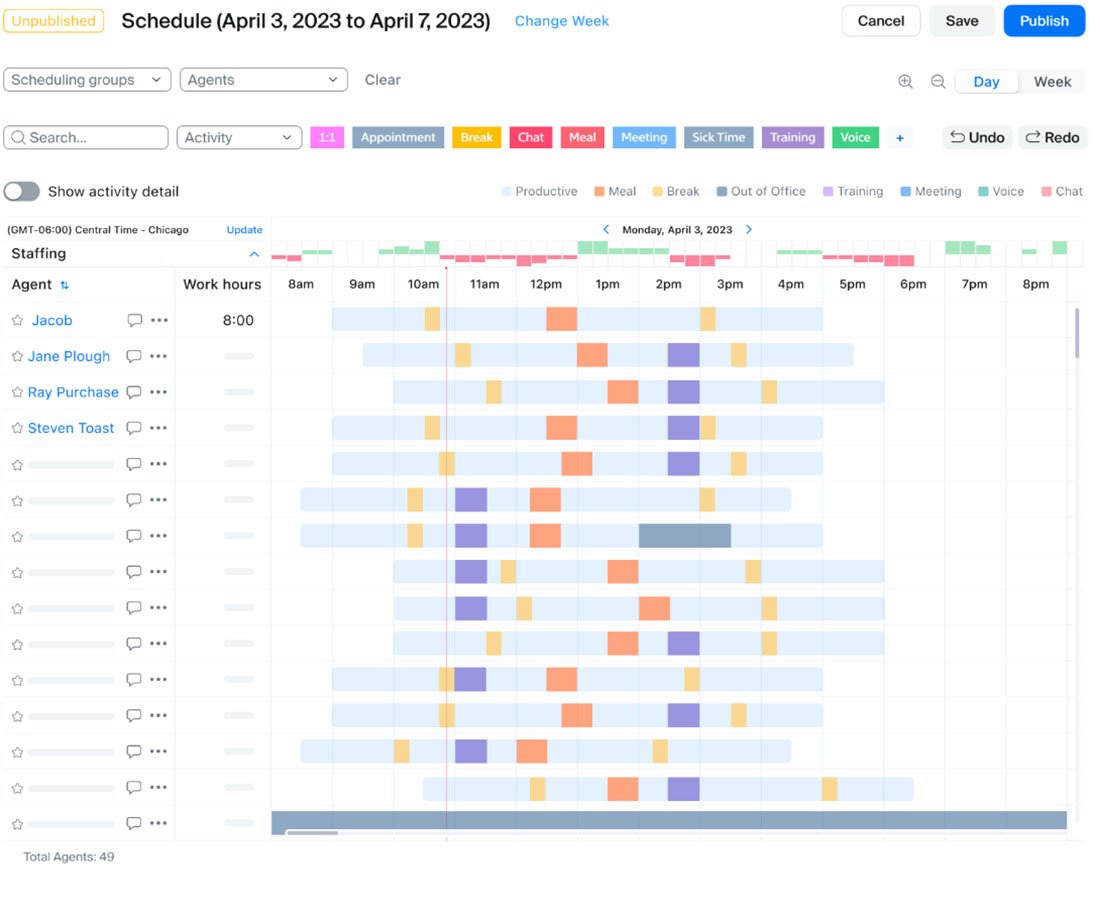The width and height of the screenshot is (1100, 916).
Task: Enable the Show activity detail toggle
Action: 21,191
